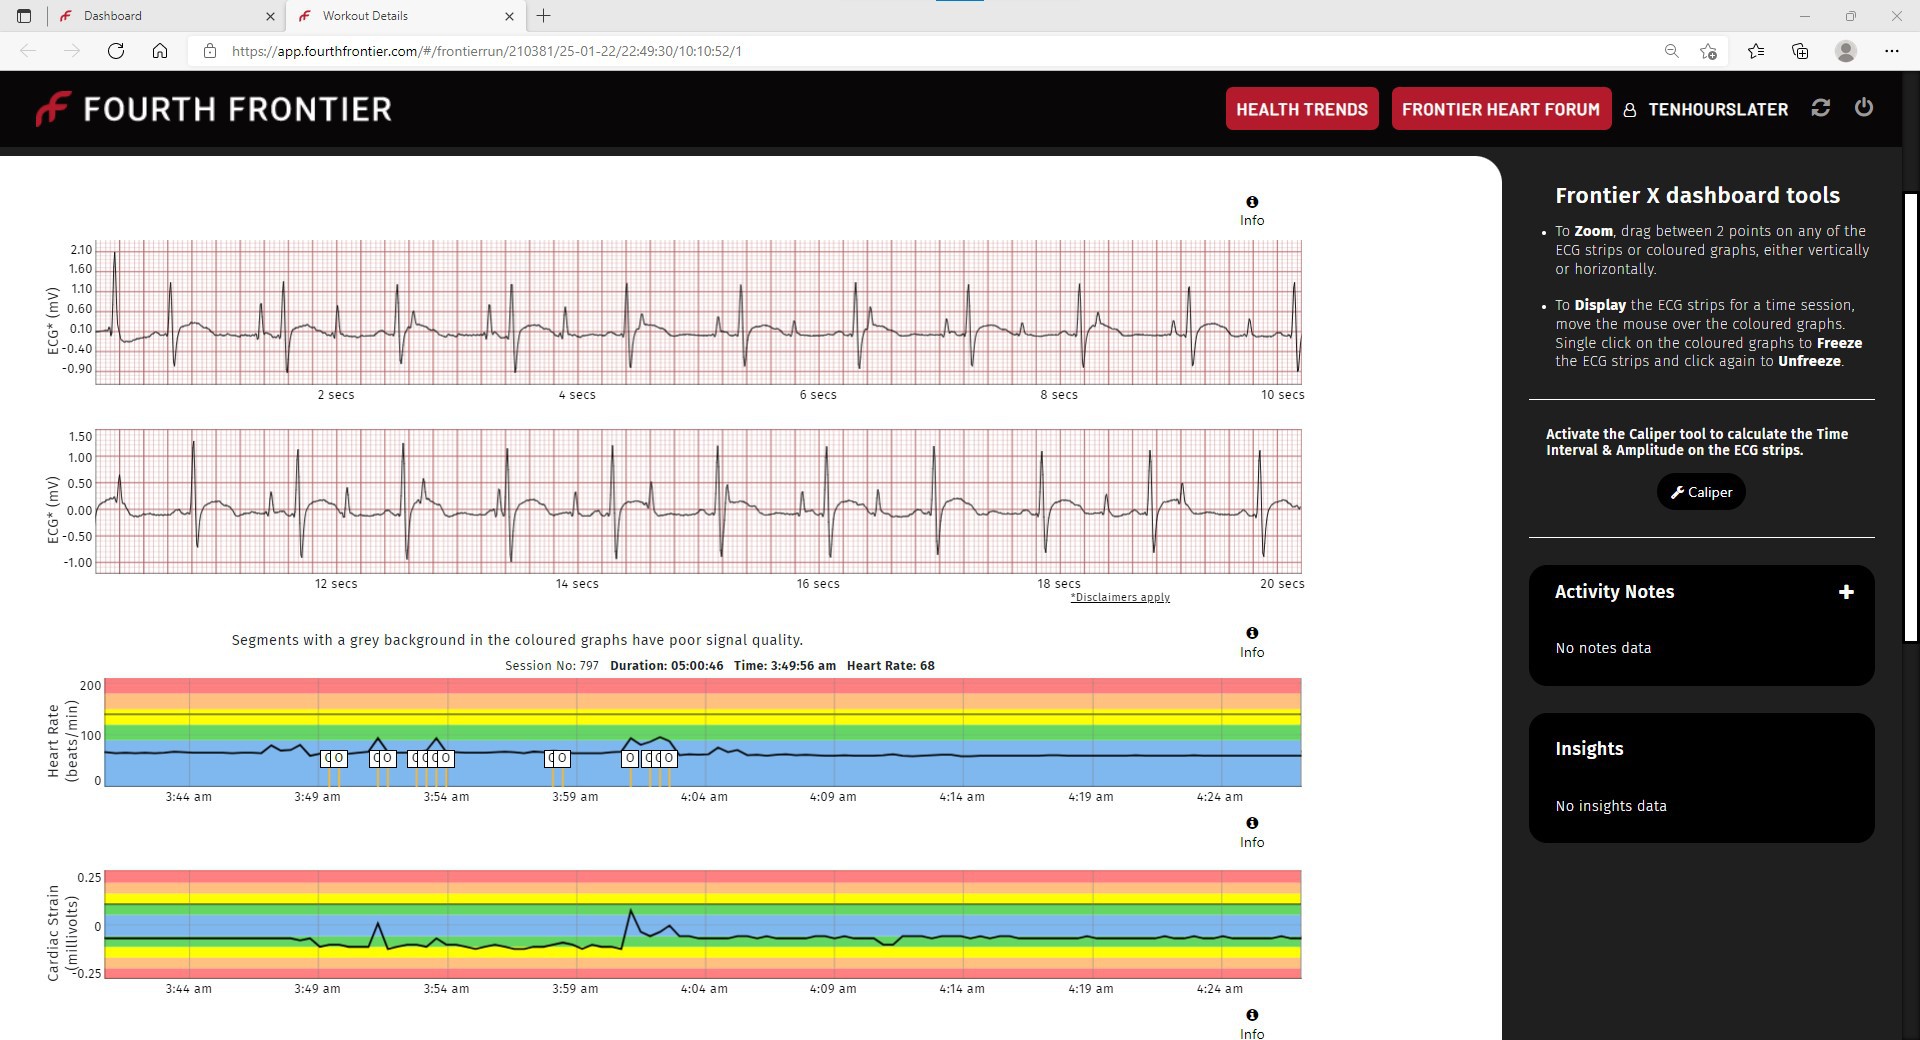Open the Health Trends page
This screenshot has width=1920, height=1040.
(1302, 109)
